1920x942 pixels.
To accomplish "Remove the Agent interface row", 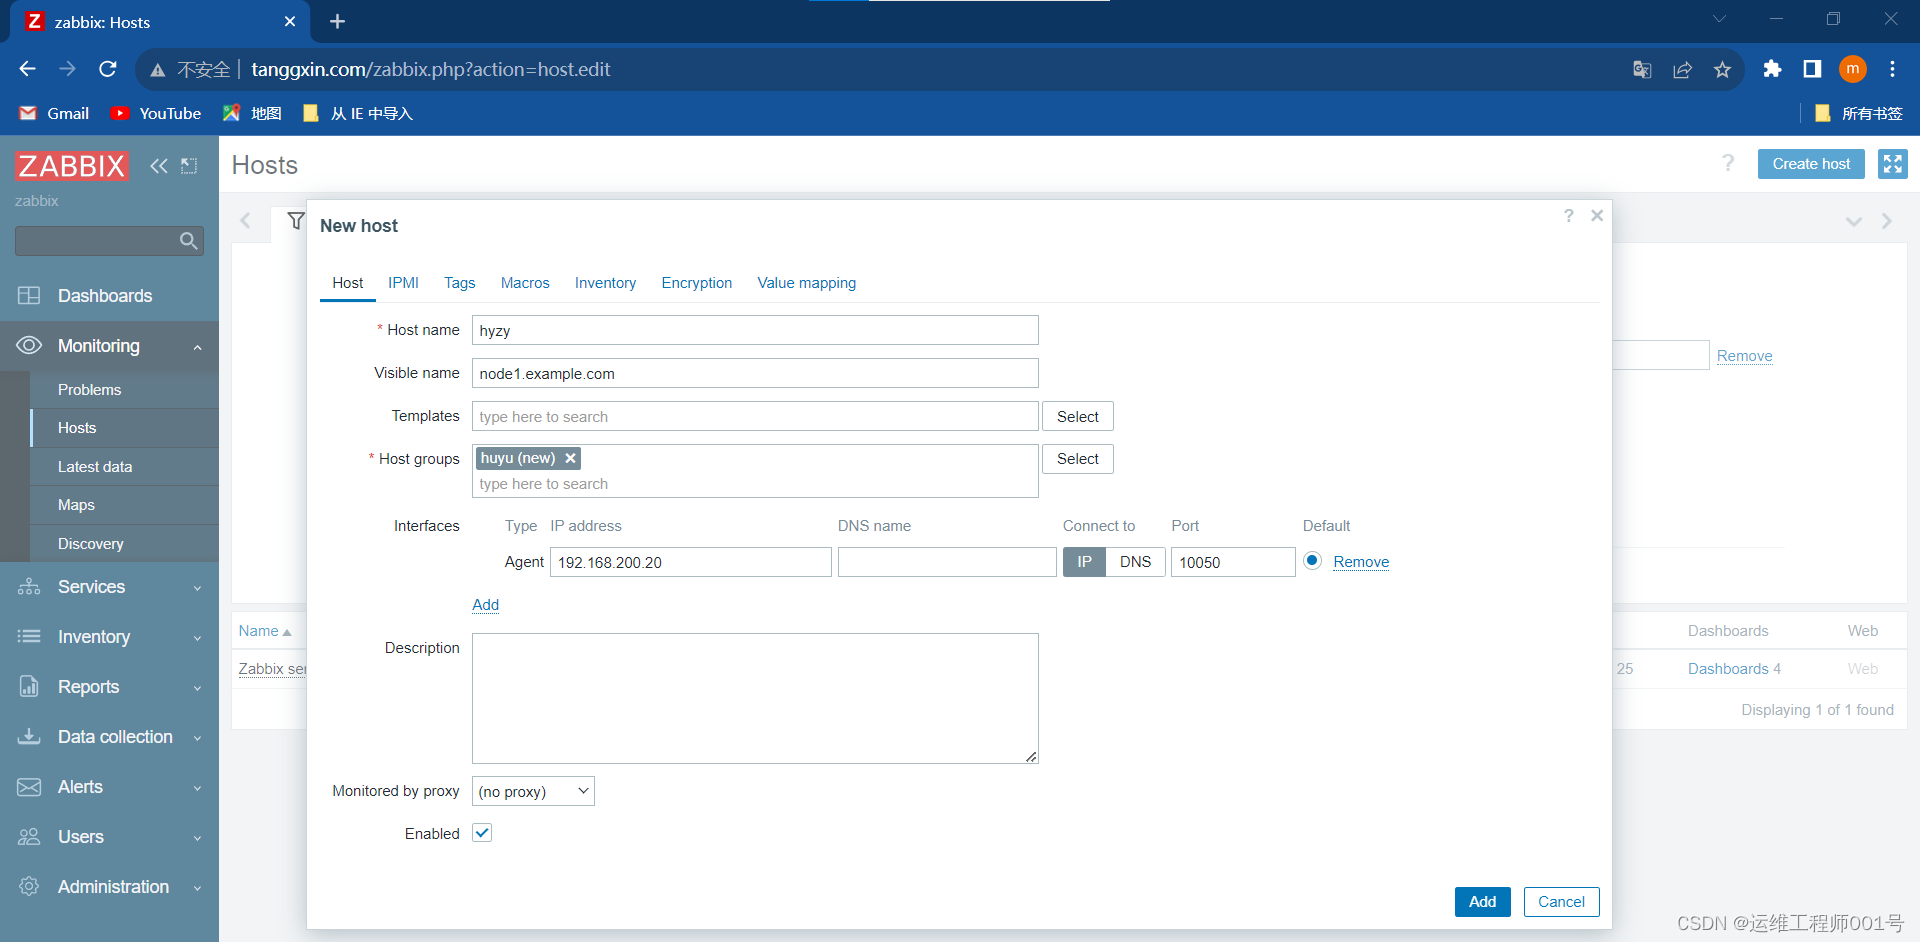I will 1361,562.
